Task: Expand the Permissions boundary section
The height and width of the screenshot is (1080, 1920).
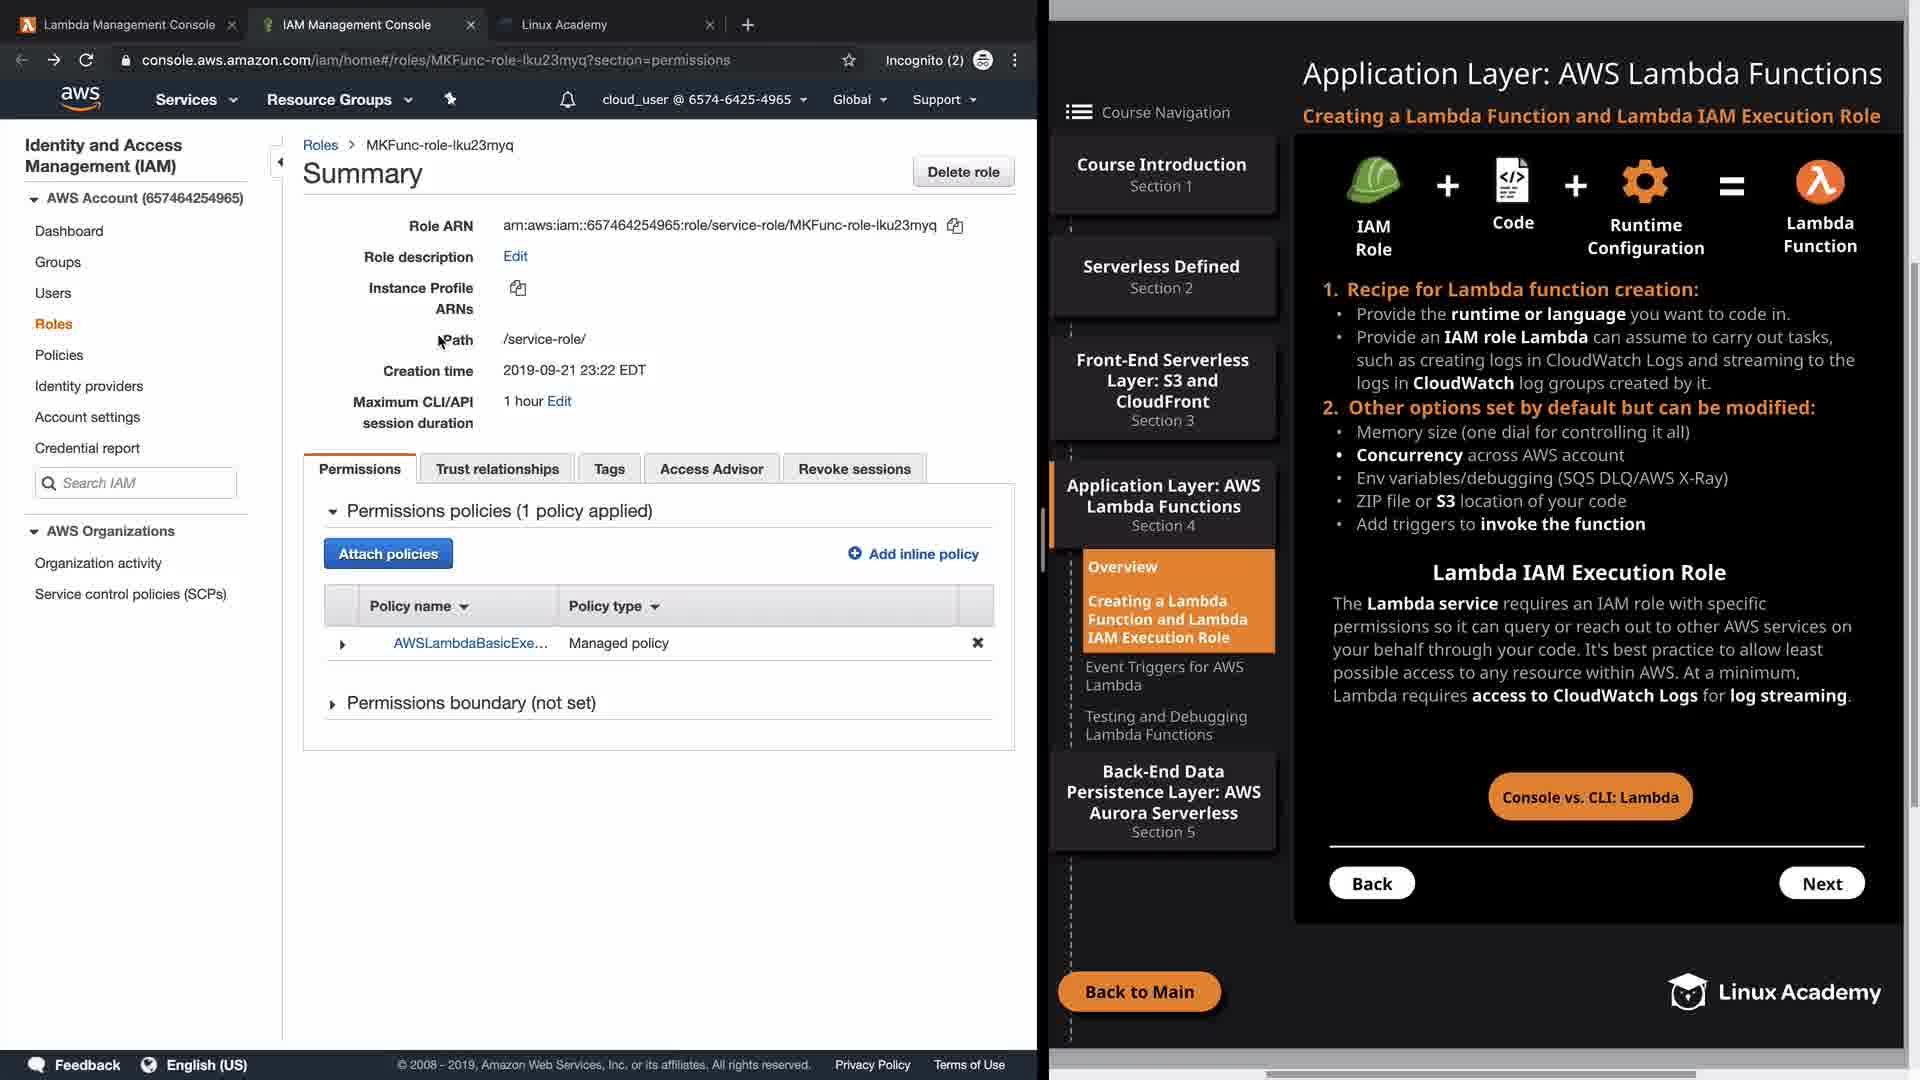Action: click(x=332, y=704)
